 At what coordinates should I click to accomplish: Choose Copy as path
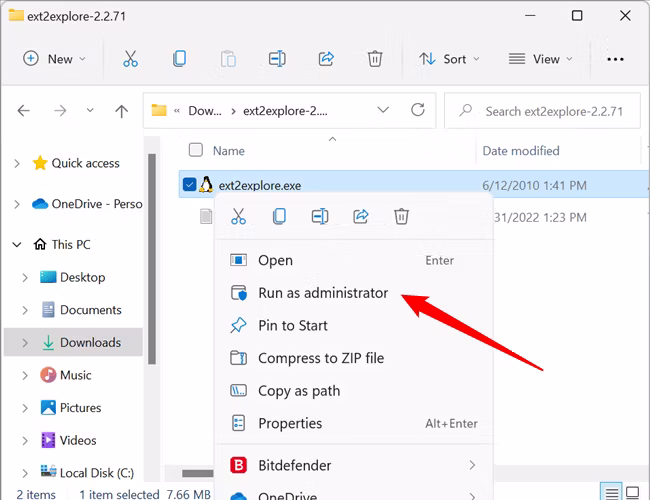[x=354, y=391]
